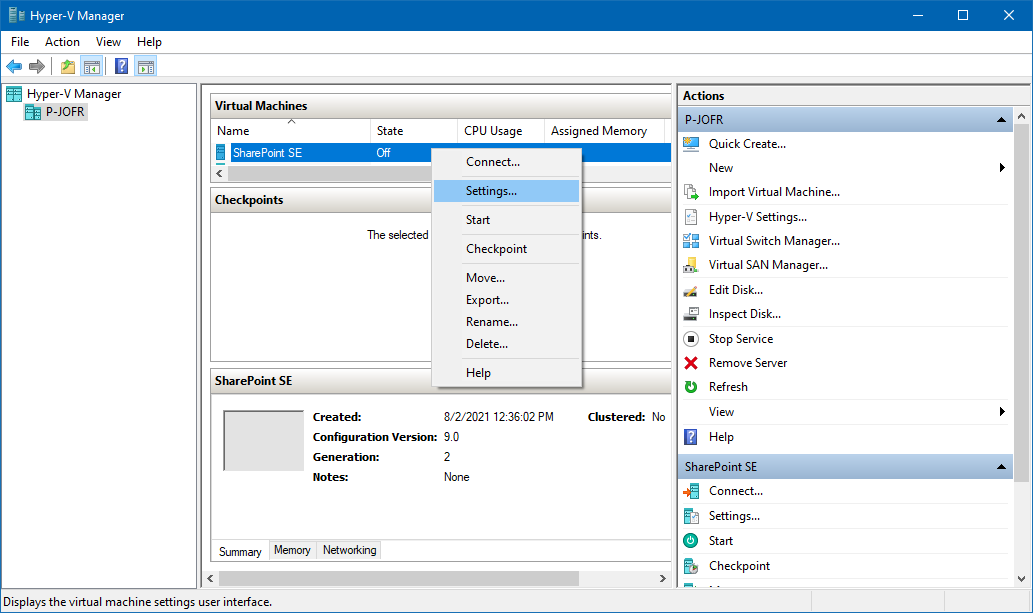Expand the View submenu in Actions
This screenshot has width=1033, height=613.
[x=1001, y=412]
